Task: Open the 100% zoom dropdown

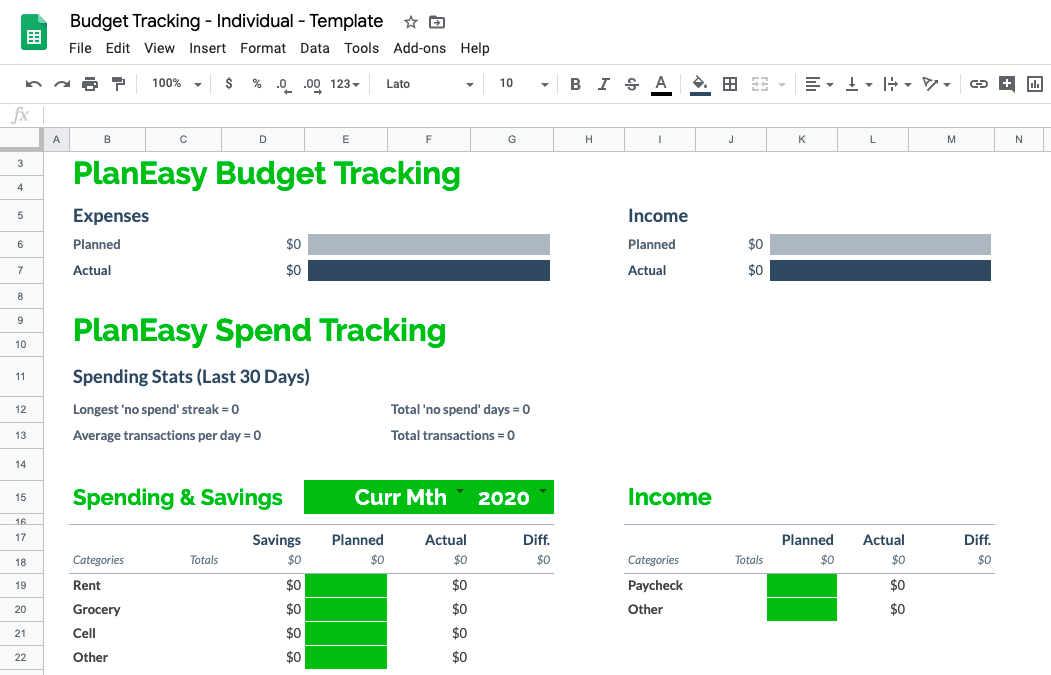Action: point(176,84)
